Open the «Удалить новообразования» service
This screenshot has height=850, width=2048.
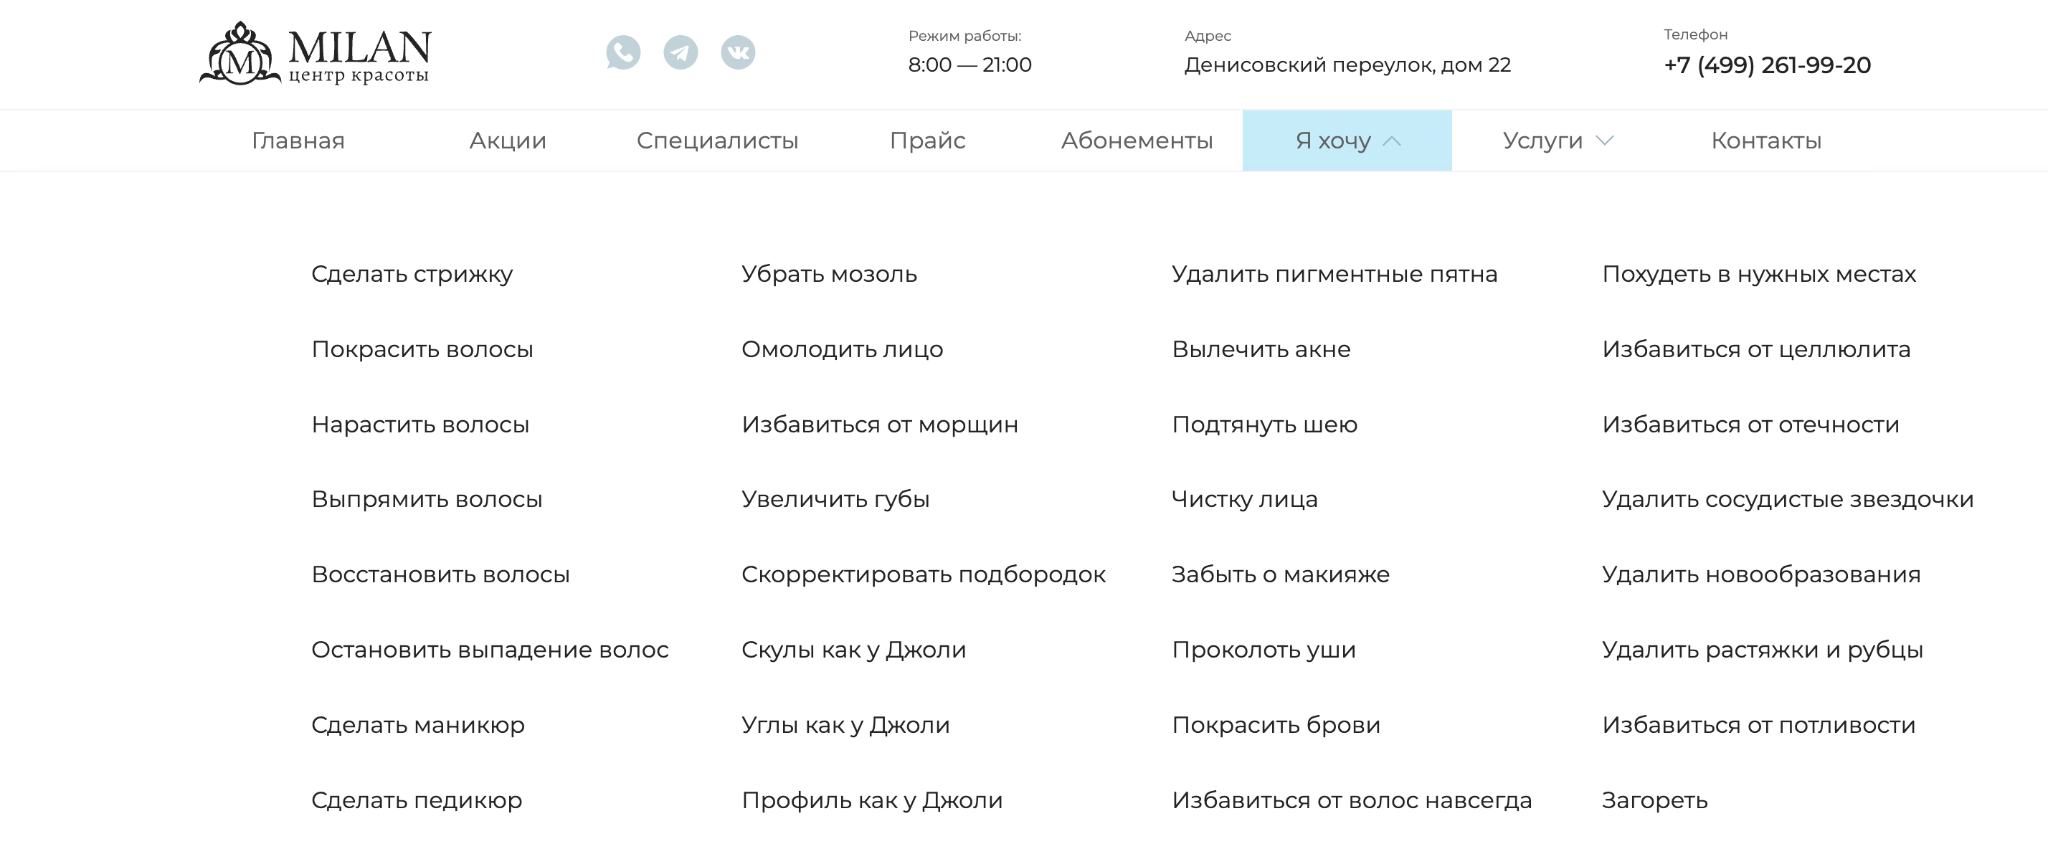point(1760,574)
